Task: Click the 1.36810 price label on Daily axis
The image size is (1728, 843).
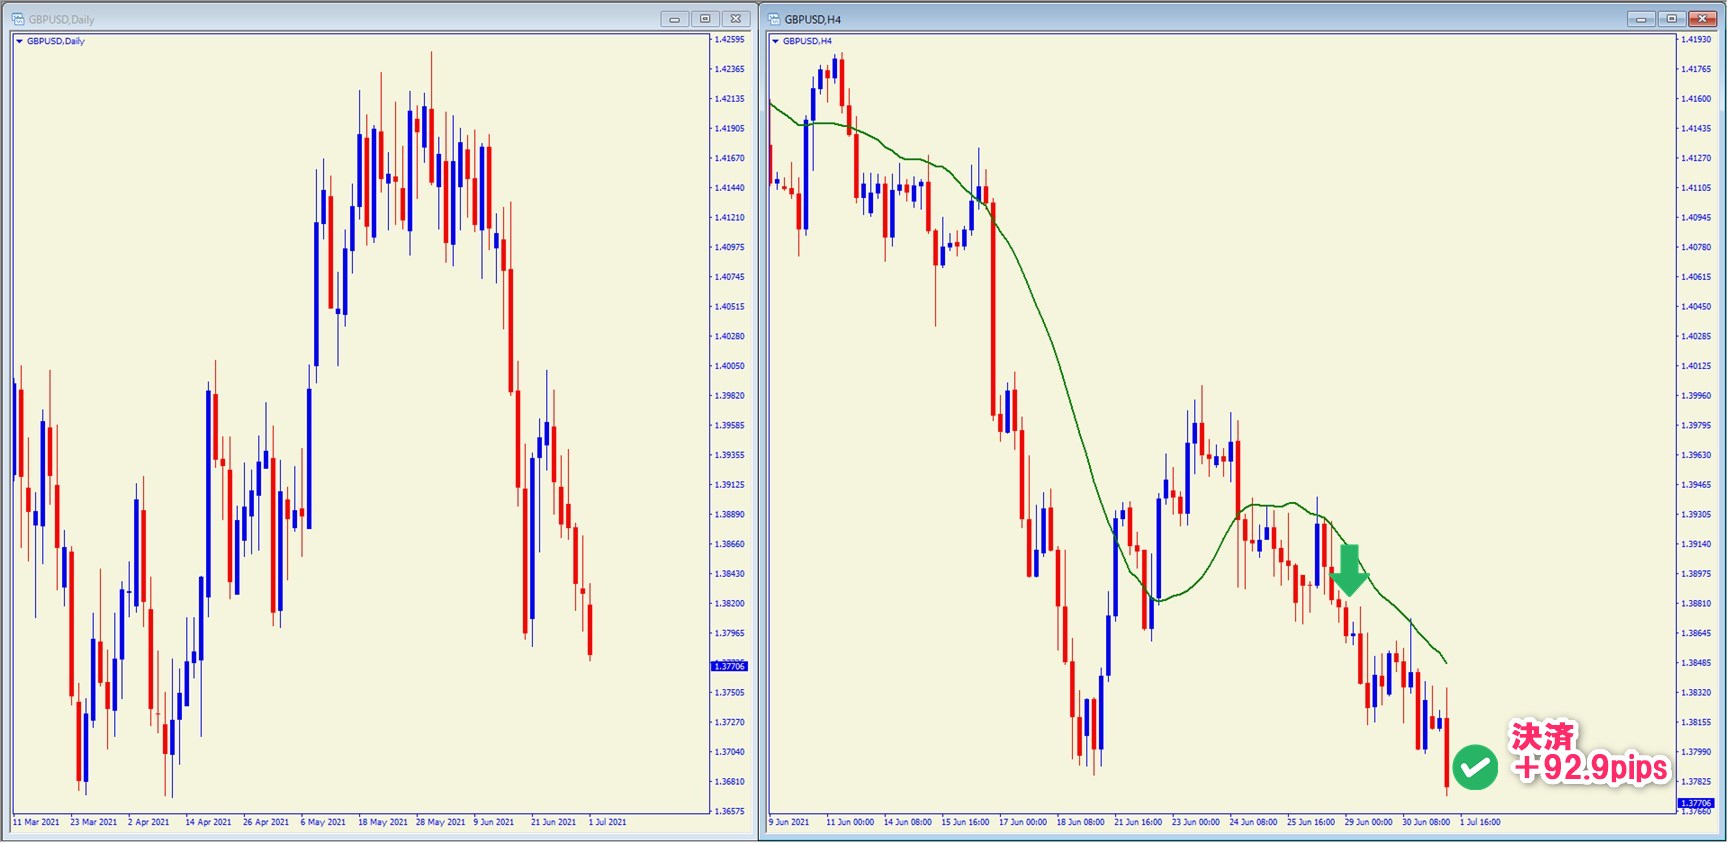Action: [730, 782]
